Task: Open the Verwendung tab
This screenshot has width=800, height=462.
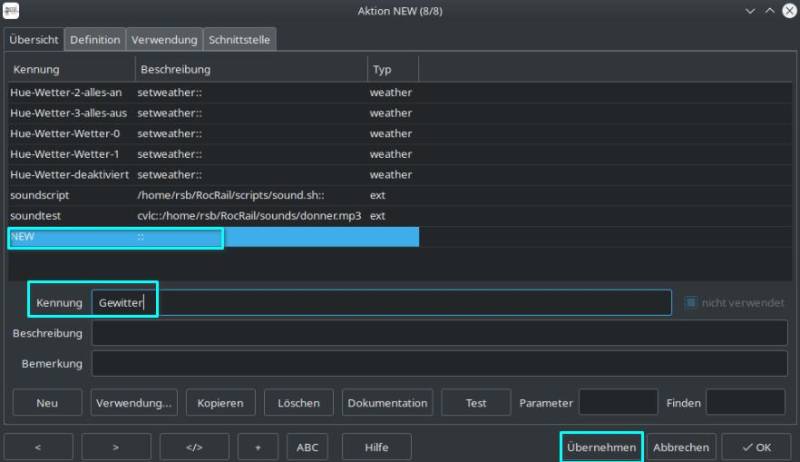Action: [x=164, y=39]
